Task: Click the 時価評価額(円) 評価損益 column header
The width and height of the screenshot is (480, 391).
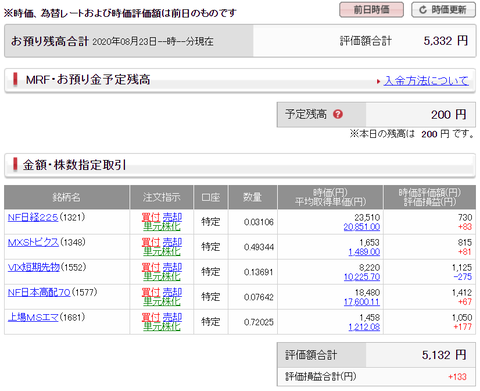Action: 430,197
